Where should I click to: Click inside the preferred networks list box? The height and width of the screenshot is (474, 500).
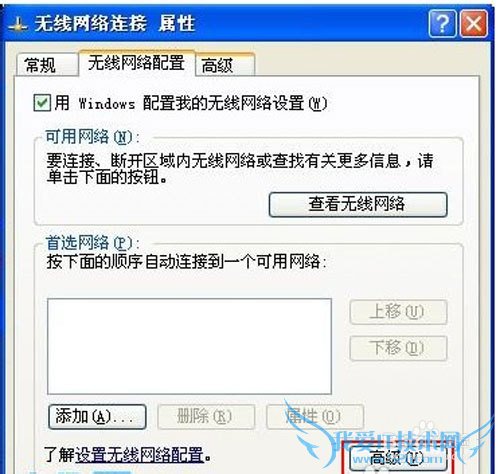point(189,347)
